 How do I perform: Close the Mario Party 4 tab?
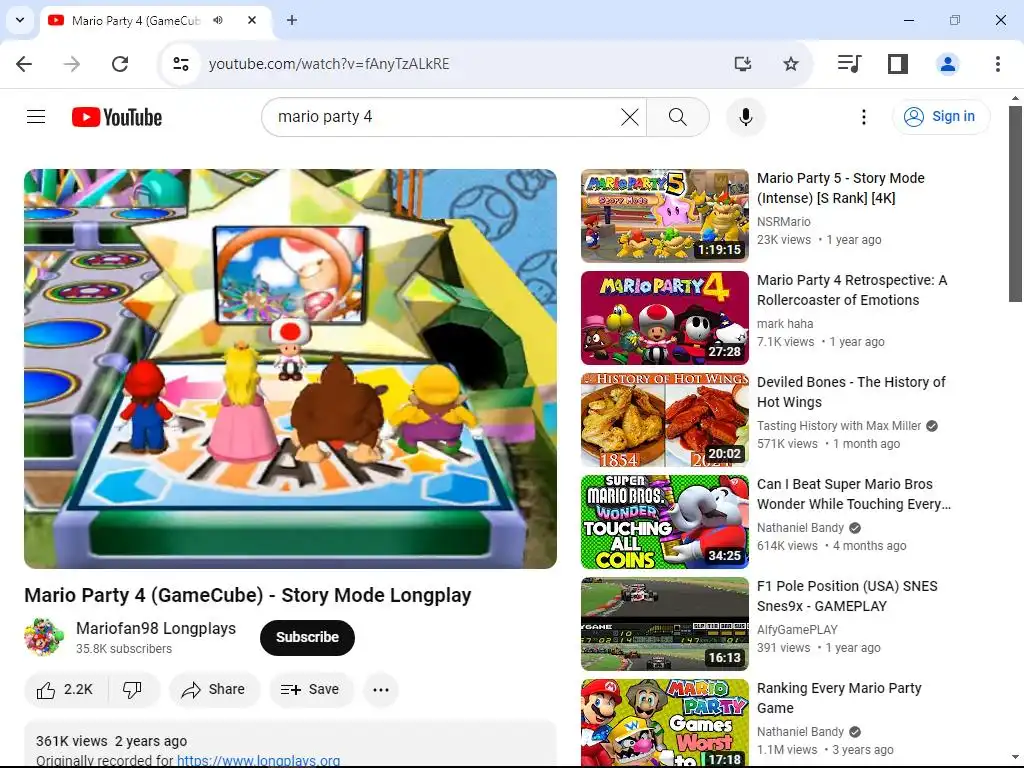[252, 20]
